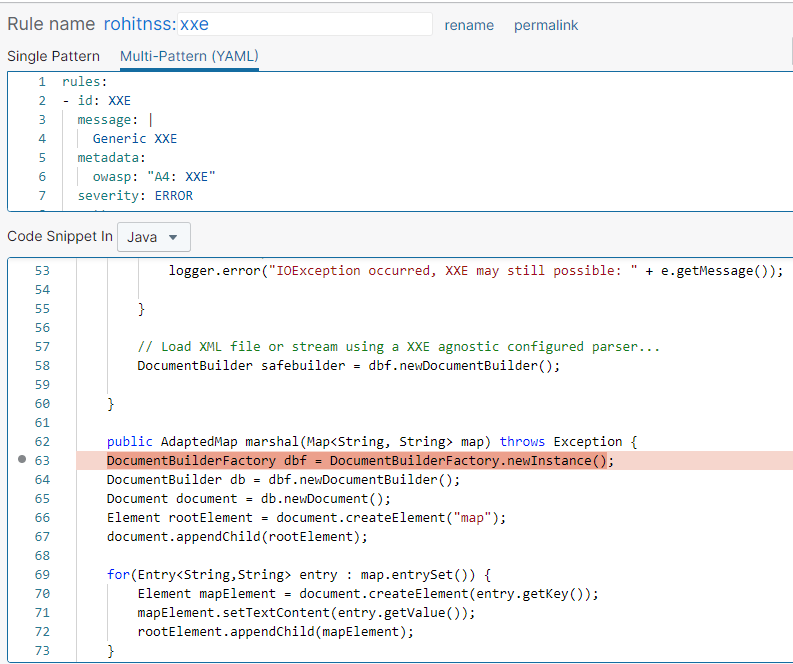793x664 pixels.
Task: Click the 'severity: ERROR' YAML line
Action: 135,196
